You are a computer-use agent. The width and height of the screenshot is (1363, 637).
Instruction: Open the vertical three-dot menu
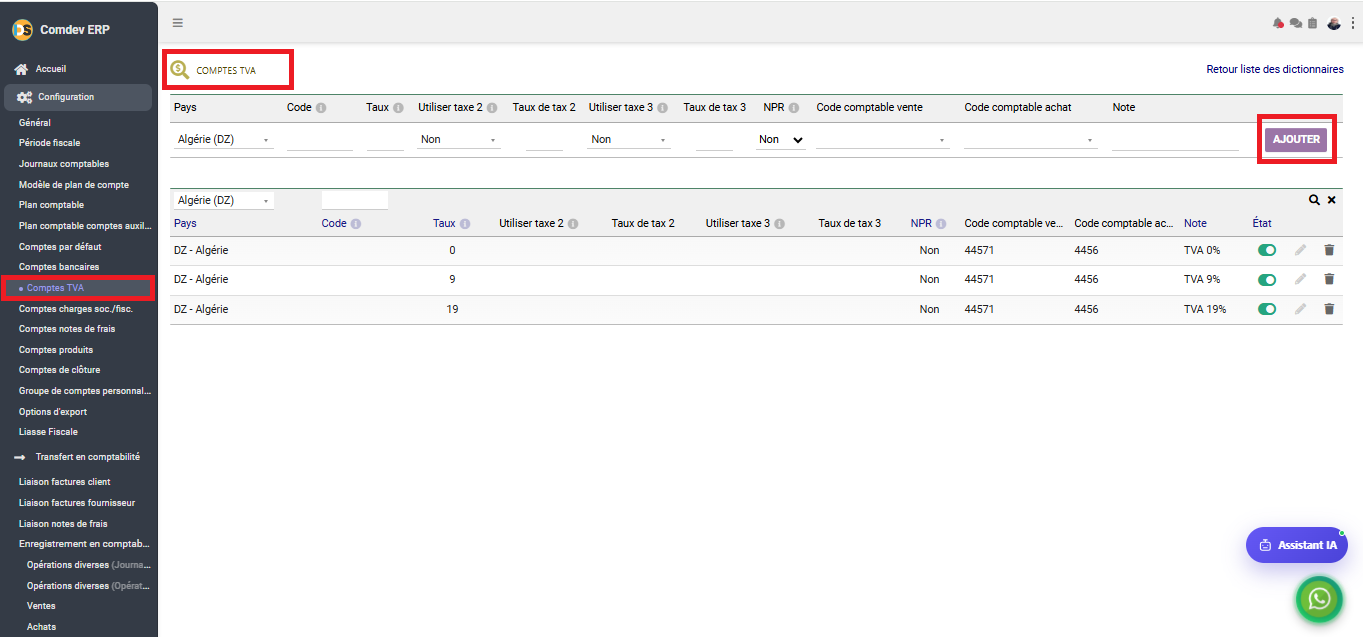tap(1353, 23)
